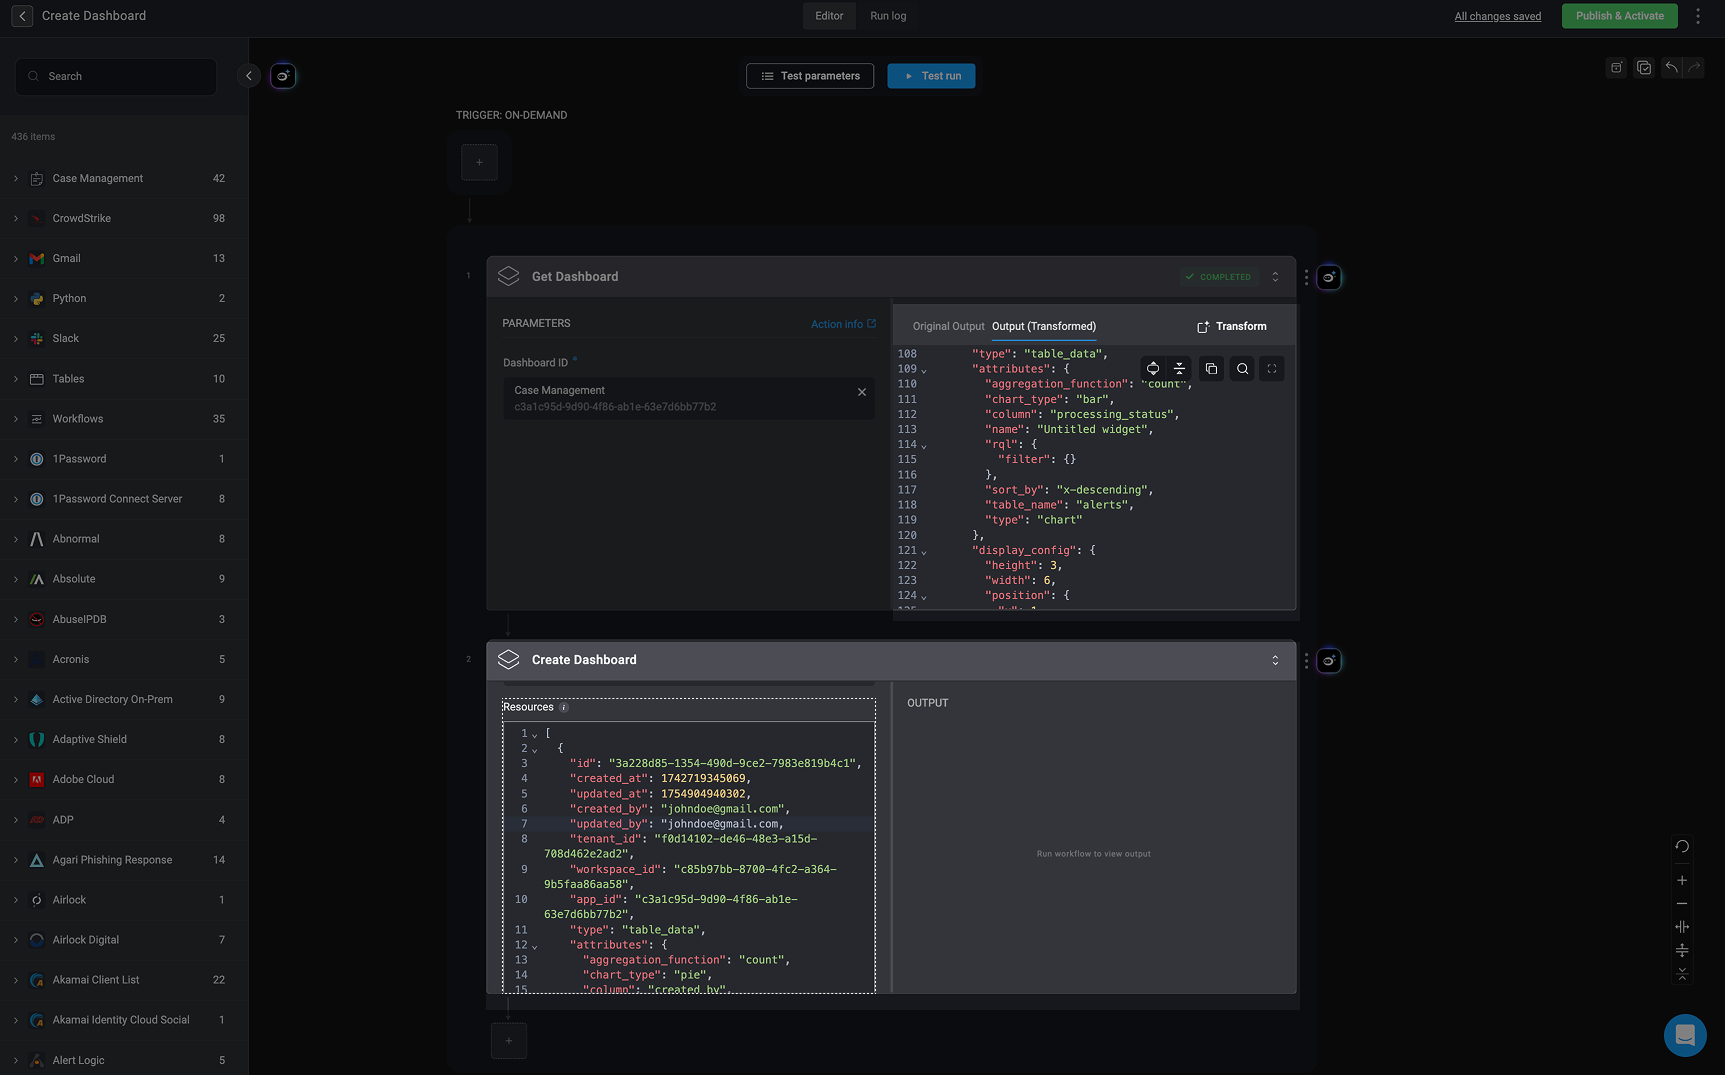Collapse the Get Dashboard step card

pyautogui.click(x=1275, y=277)
